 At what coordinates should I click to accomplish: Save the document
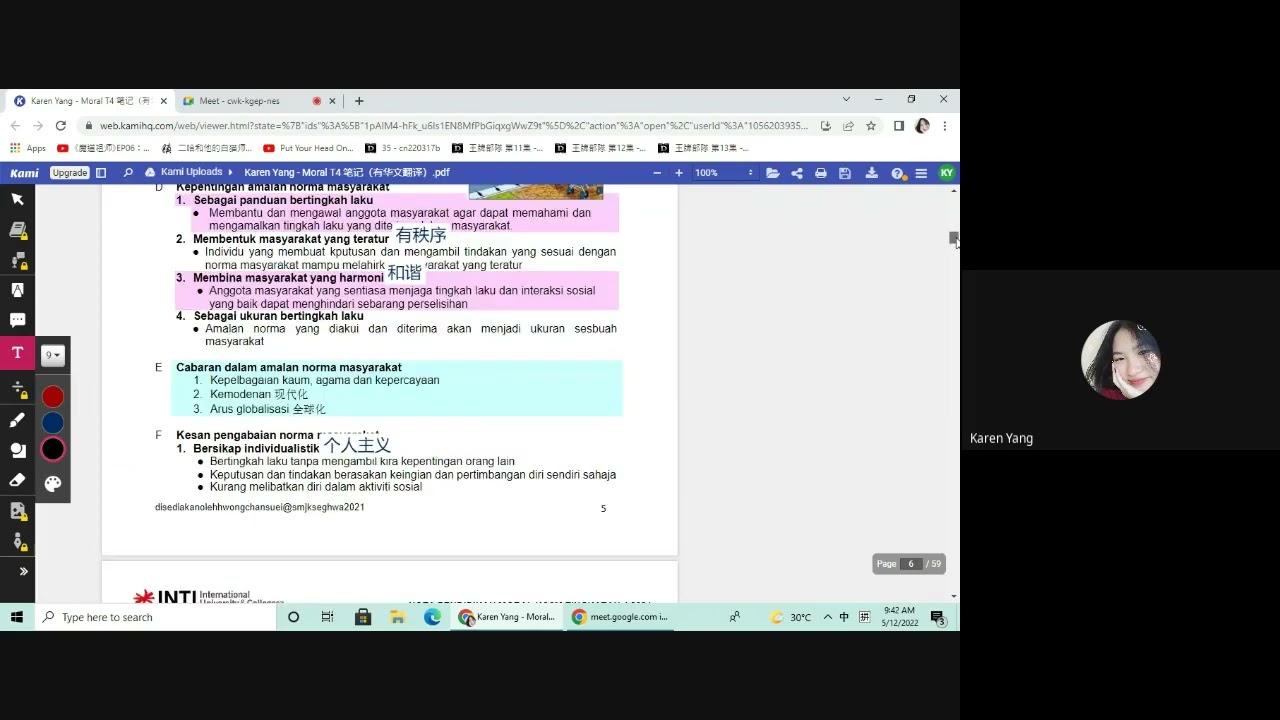(845, 173)
